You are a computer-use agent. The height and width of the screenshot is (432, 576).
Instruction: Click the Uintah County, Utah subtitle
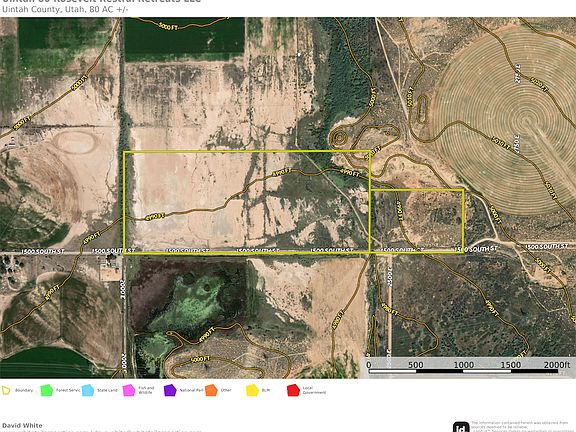(65, 10)
